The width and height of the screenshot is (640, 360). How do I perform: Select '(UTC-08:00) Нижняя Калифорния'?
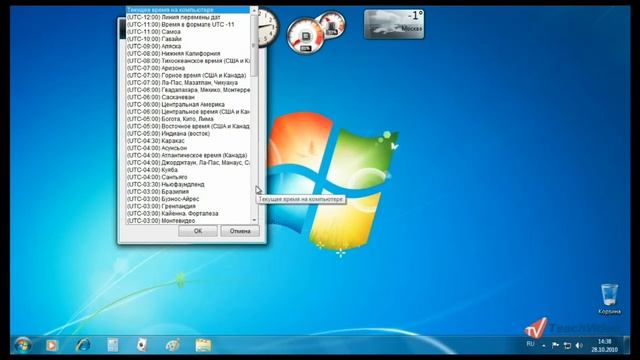click(x=188, y=53)
